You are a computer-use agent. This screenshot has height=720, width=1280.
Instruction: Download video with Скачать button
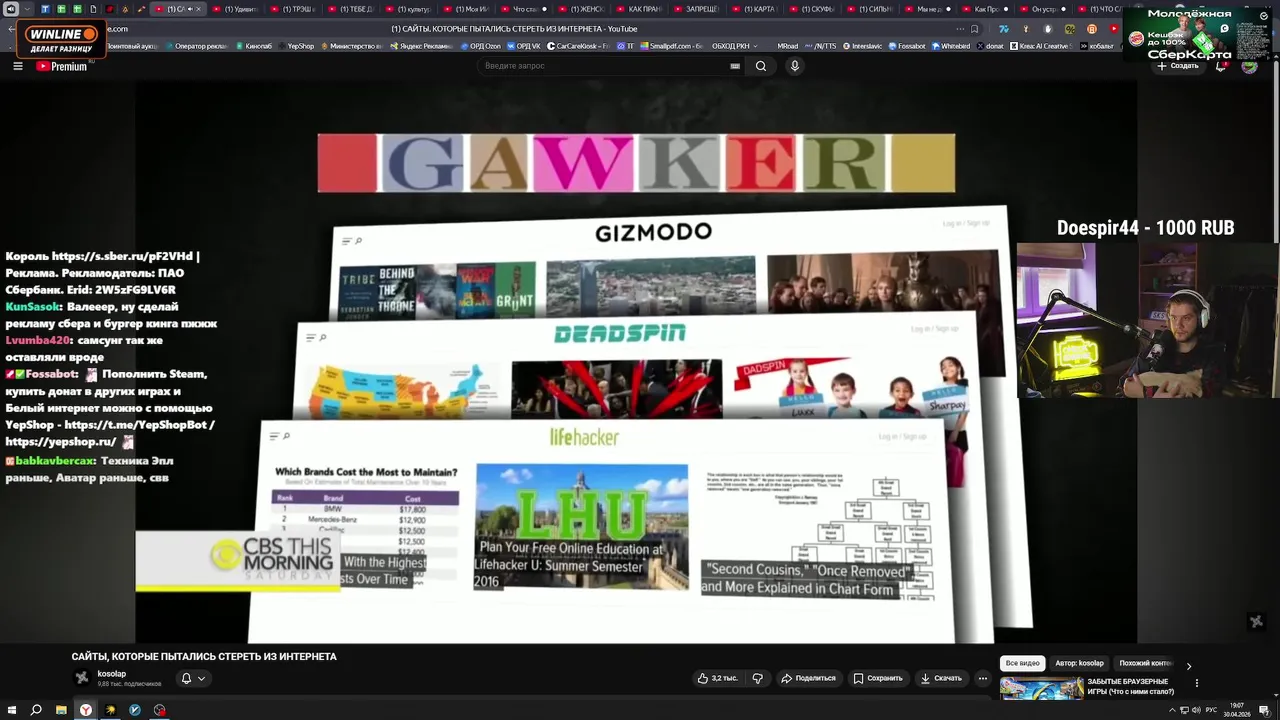click(x=941, y=678)
